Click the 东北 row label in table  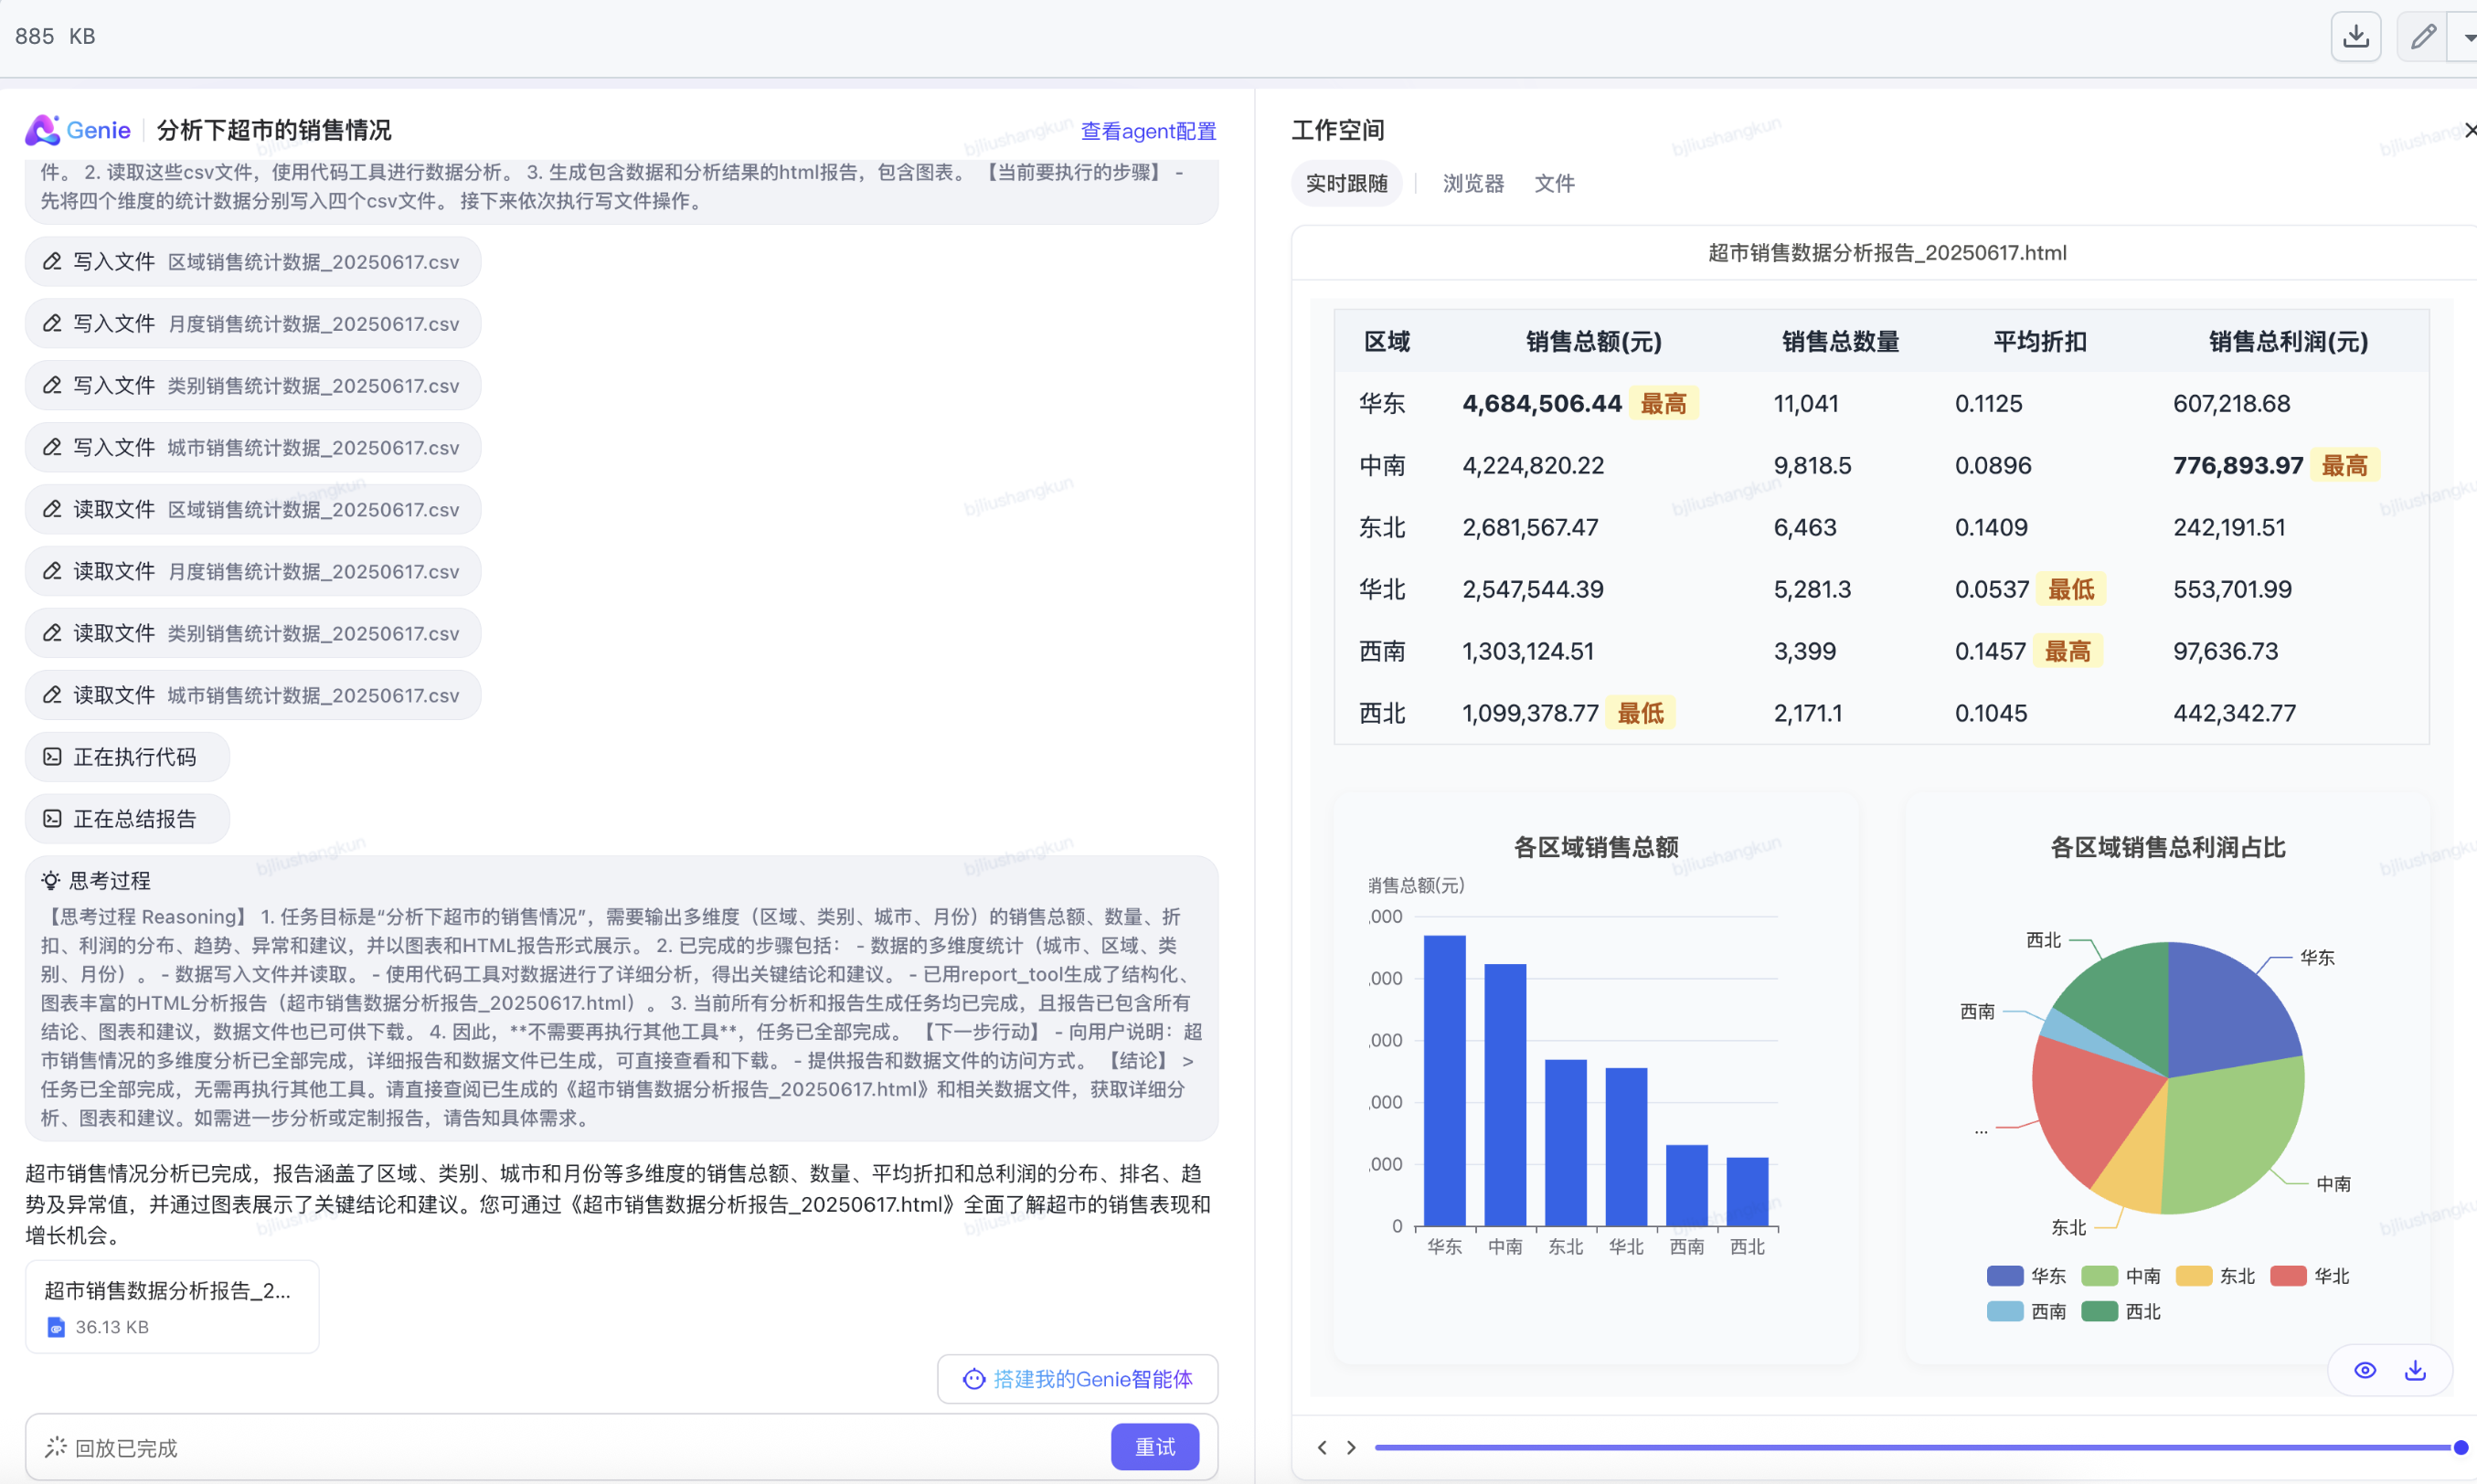click(x=1382, y=527)
